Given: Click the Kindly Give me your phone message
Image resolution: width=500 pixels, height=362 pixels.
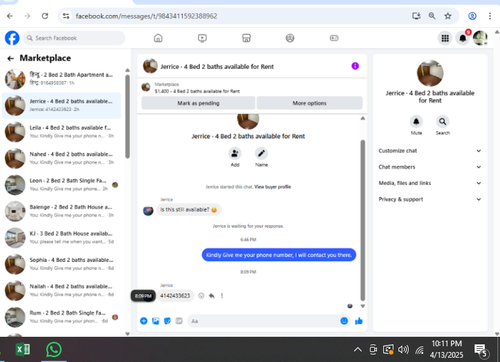Looking at the screenshot, I should [x=279, y=255].
